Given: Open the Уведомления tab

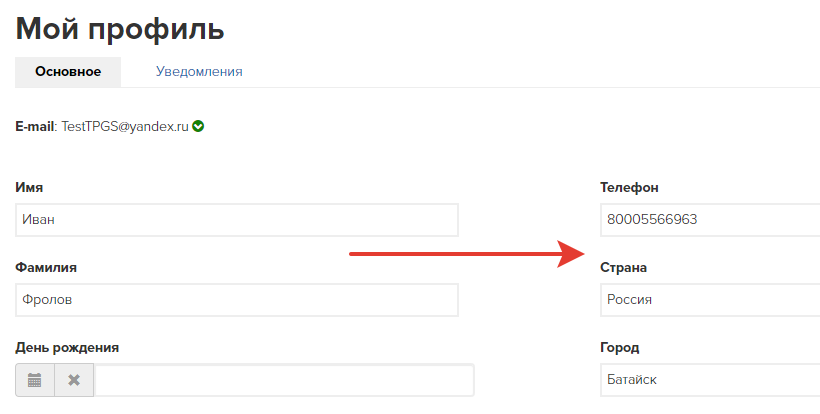Looking at the screenshot, I should tap(199, 72).
